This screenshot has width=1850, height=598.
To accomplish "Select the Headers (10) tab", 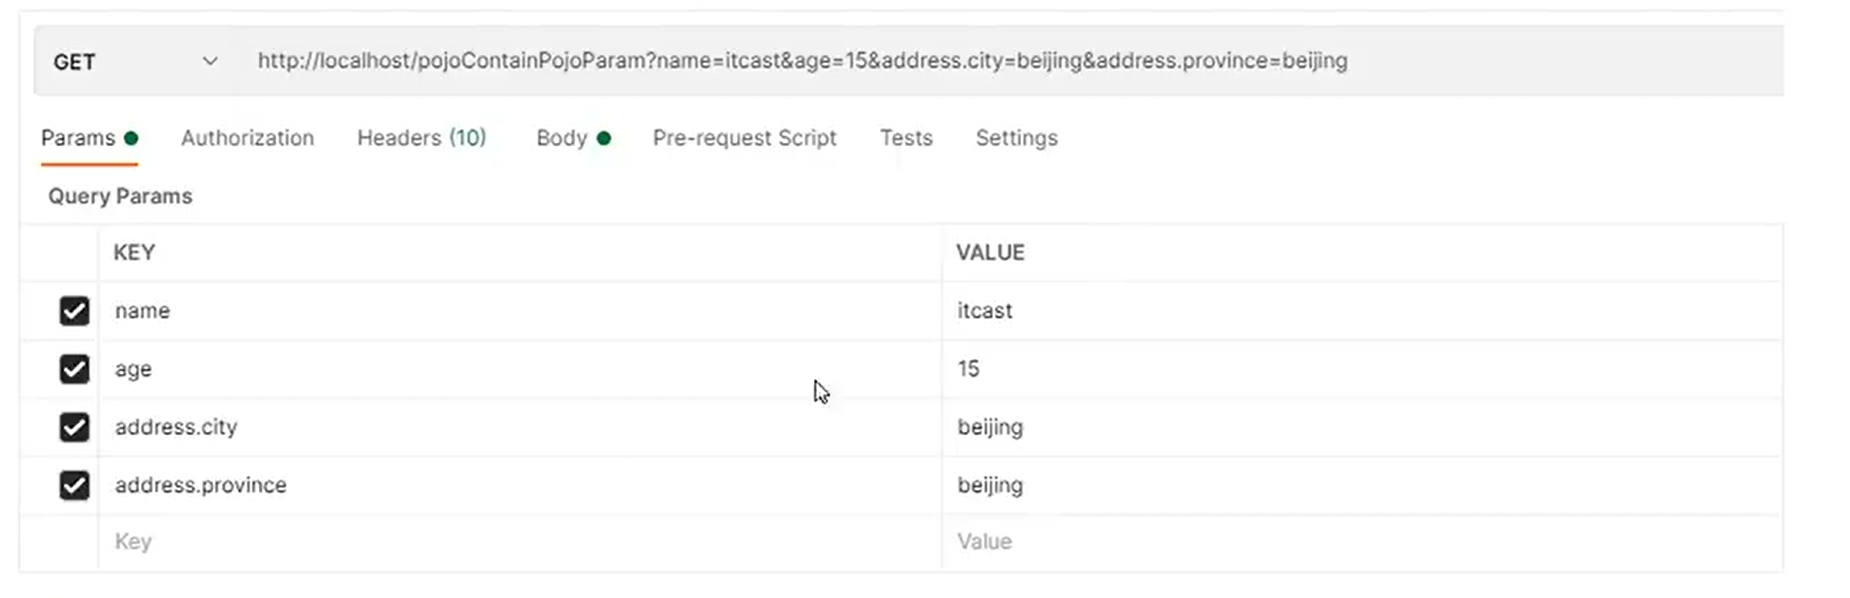I will 421,138.
